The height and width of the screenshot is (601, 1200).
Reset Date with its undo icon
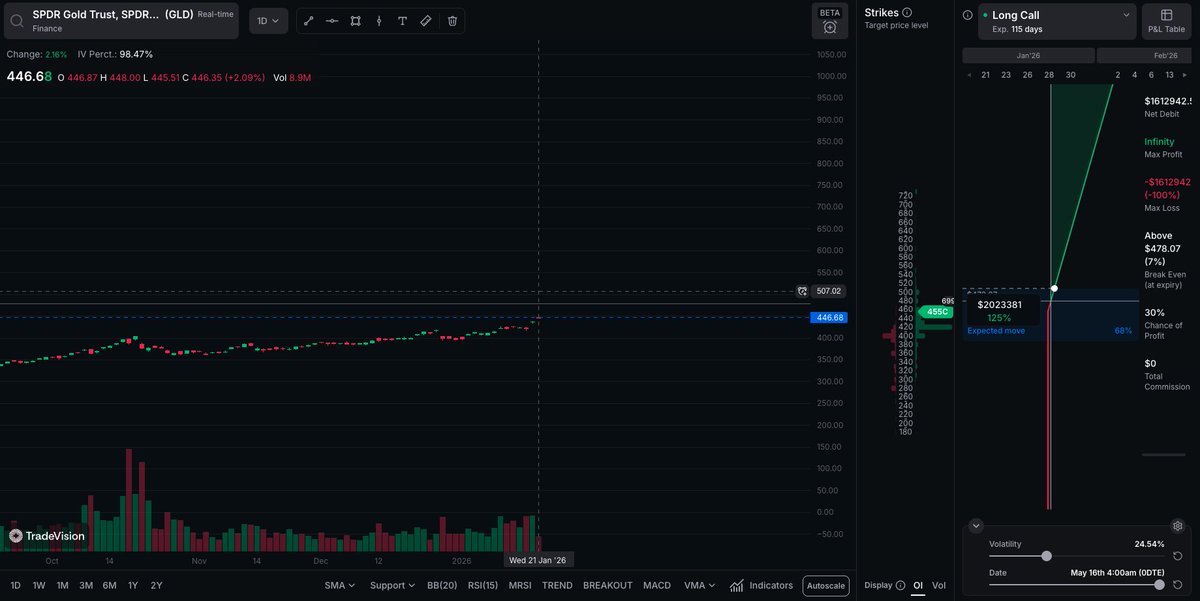pyautogui.click(x=1178, y=585)
